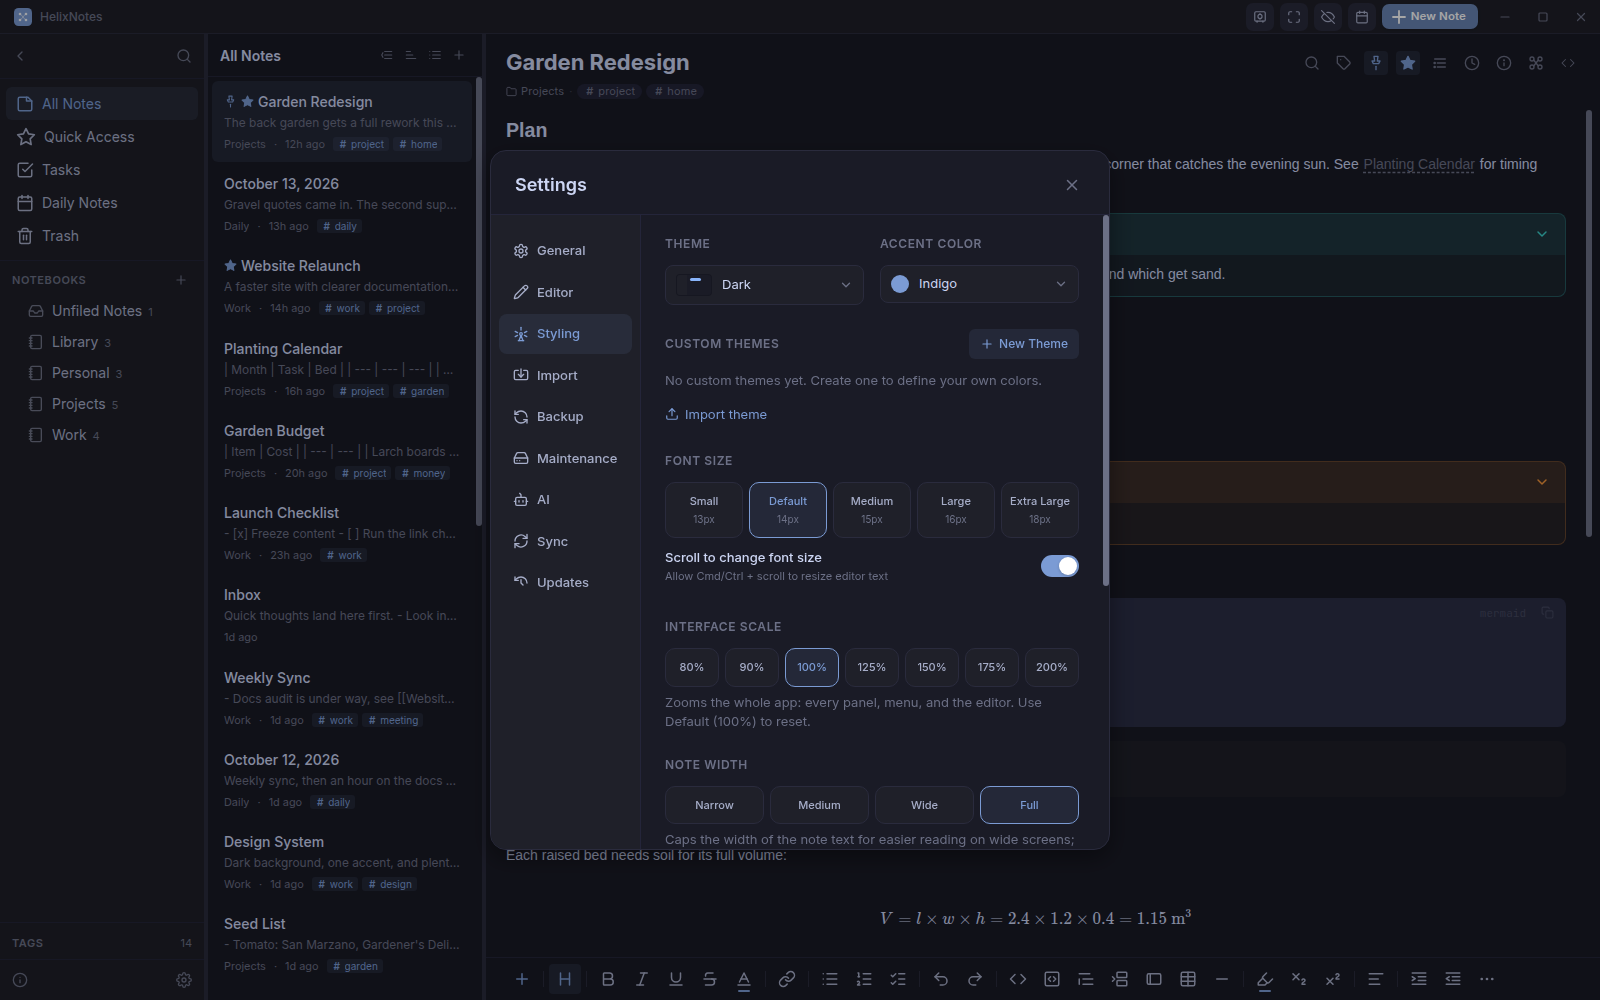1600x1000 pixels.
Task: Open the Maintenance settings section
Action: click(x=565, y=459)
